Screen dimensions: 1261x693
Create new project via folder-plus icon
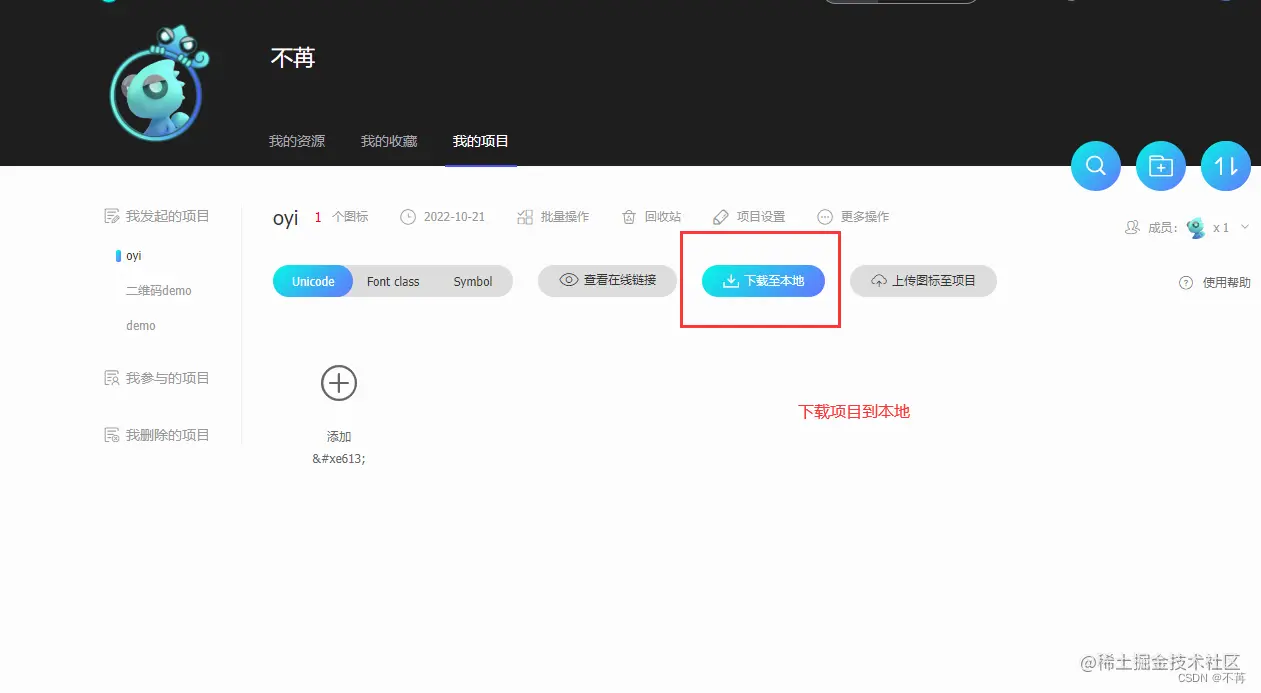tap(1160, 166)
